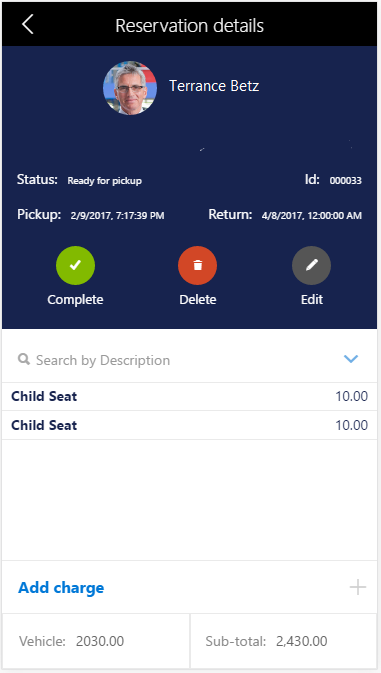The height and width of the screenshot is (673, 381).
Task: Click the Edit text label
Action: tap(312, 300)
